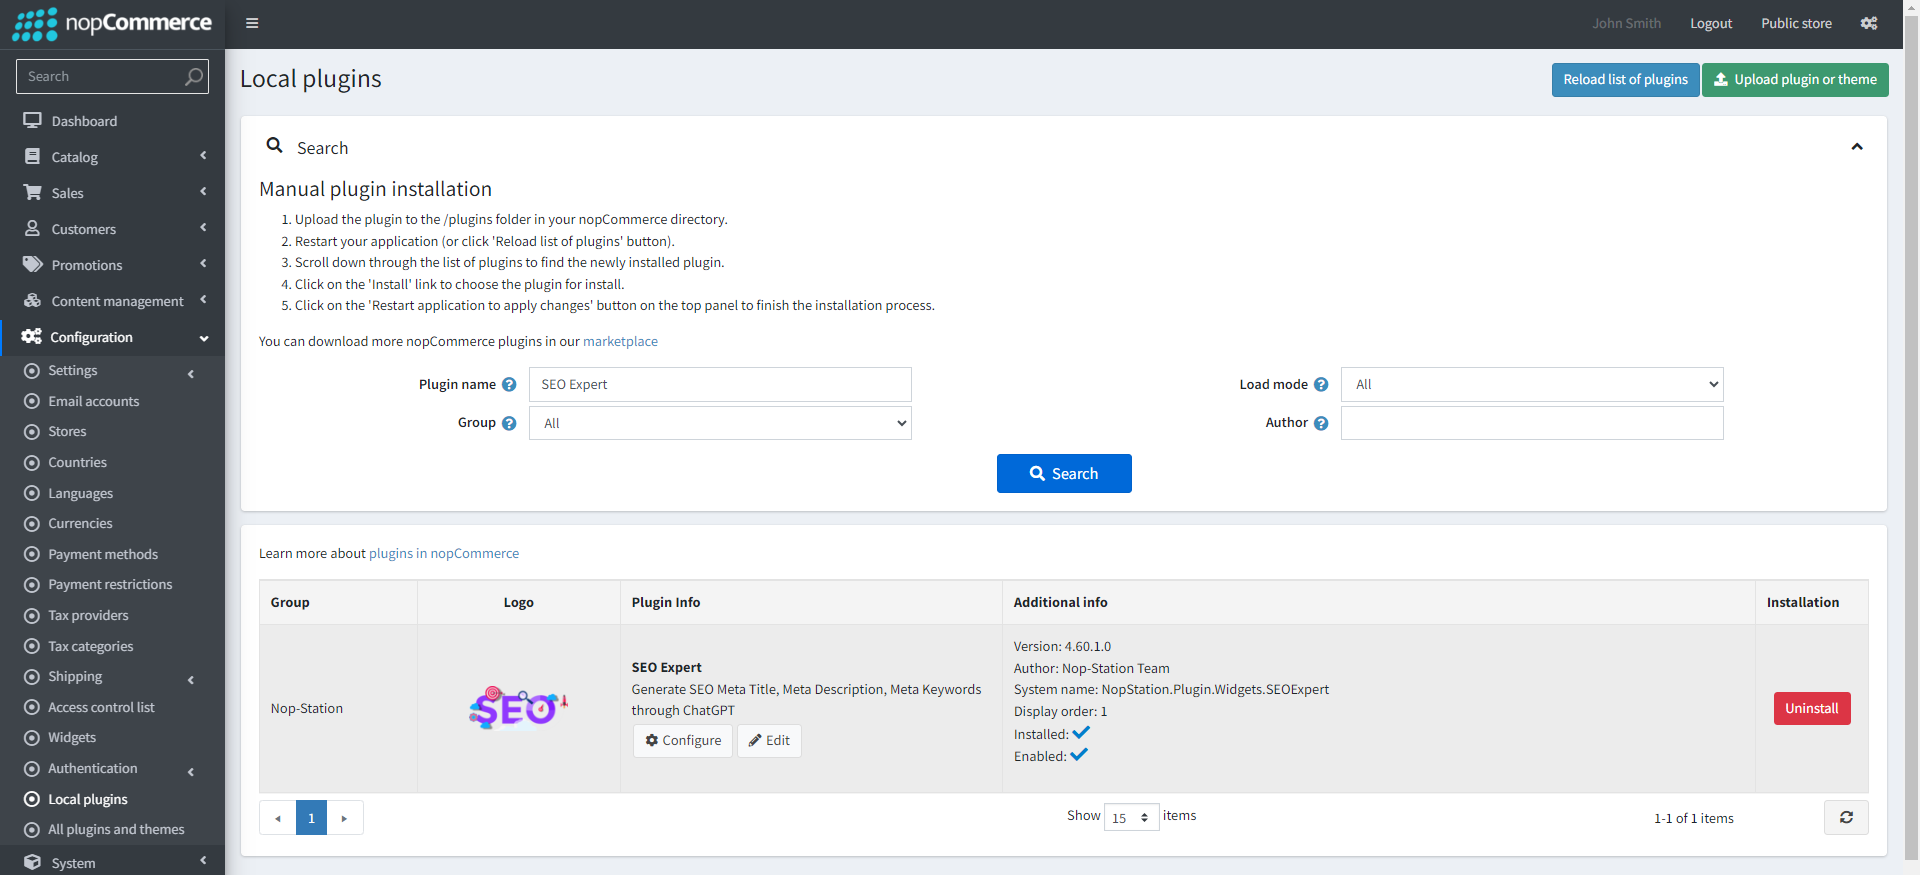Image resolution: width=1920 pixels, height=875 pixels.
Task: Open the marketplace link
Action: [x=620, y=341]
